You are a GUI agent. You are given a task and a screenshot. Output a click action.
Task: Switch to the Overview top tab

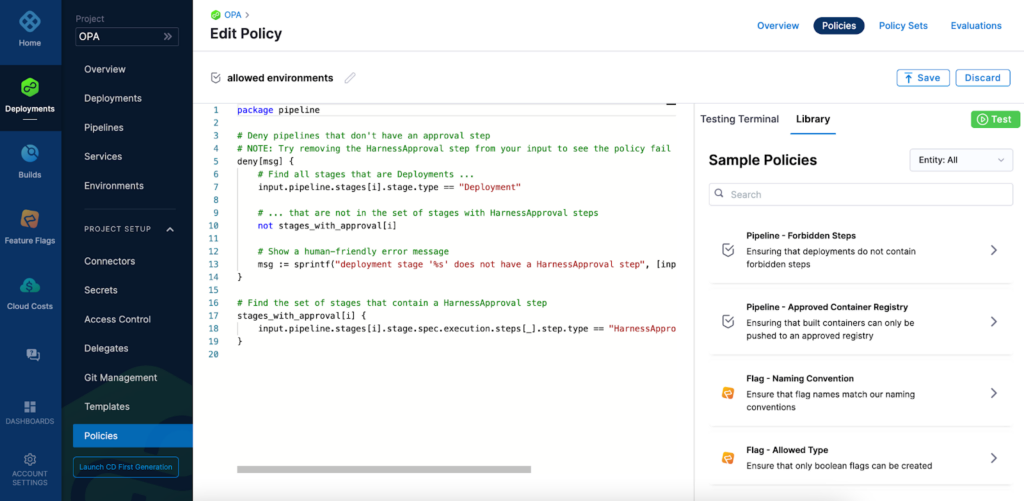point(778,25)
